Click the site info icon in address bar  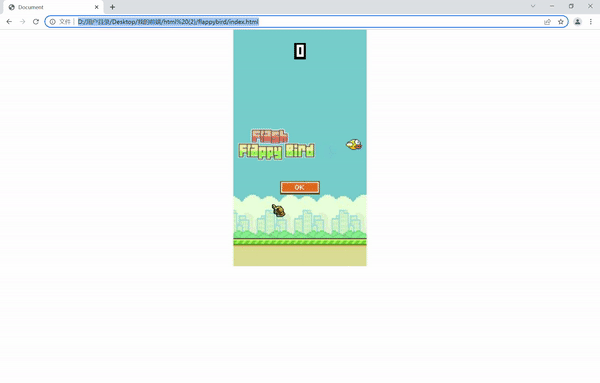[53, 22]
